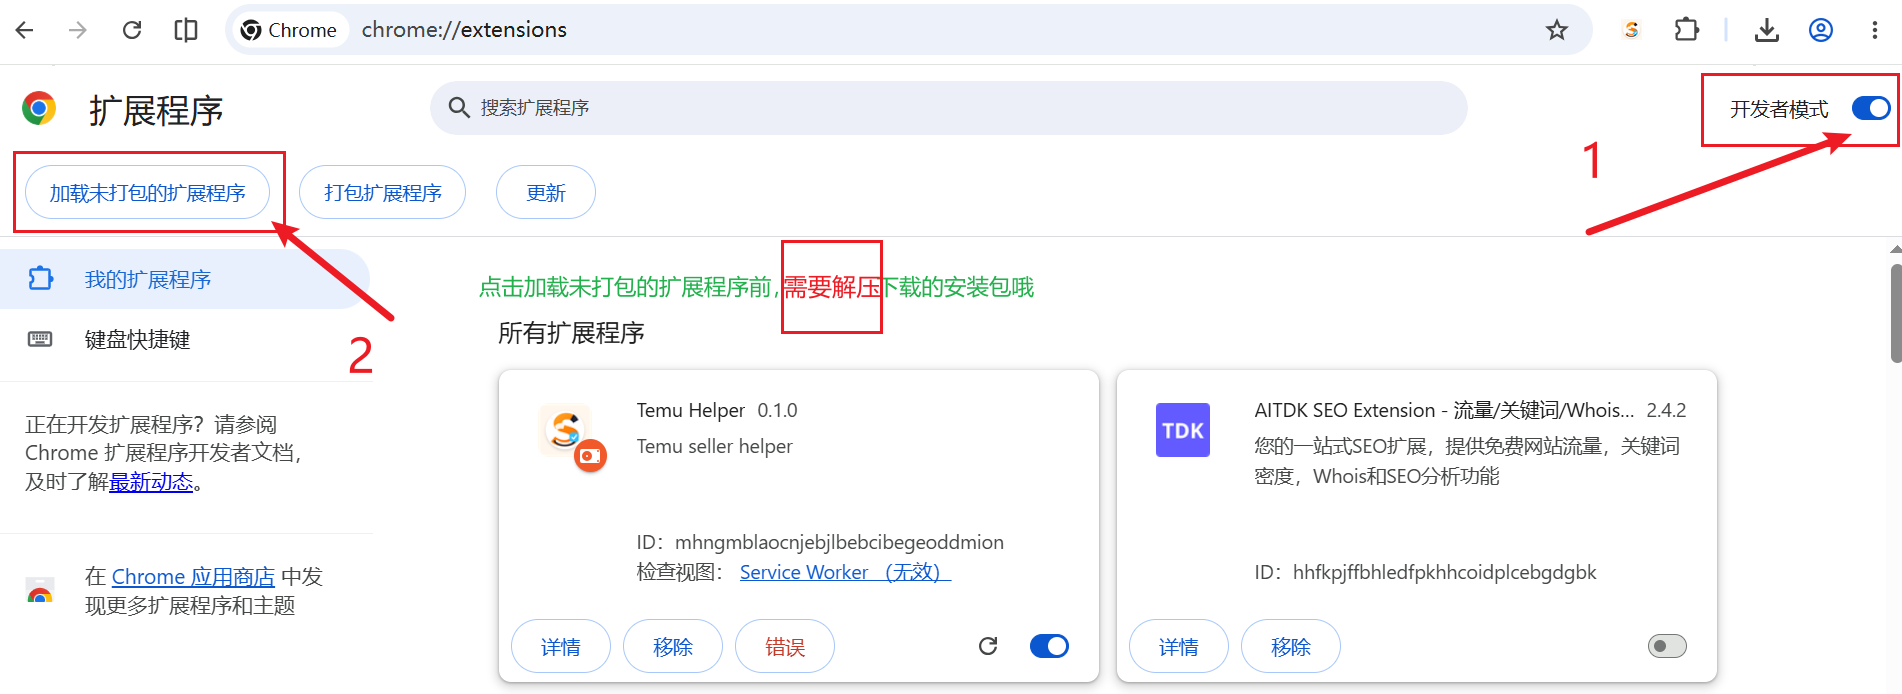1902x694 pixels.
Task: Bookmark this page with the star icon
Action: click(1557, 30)
